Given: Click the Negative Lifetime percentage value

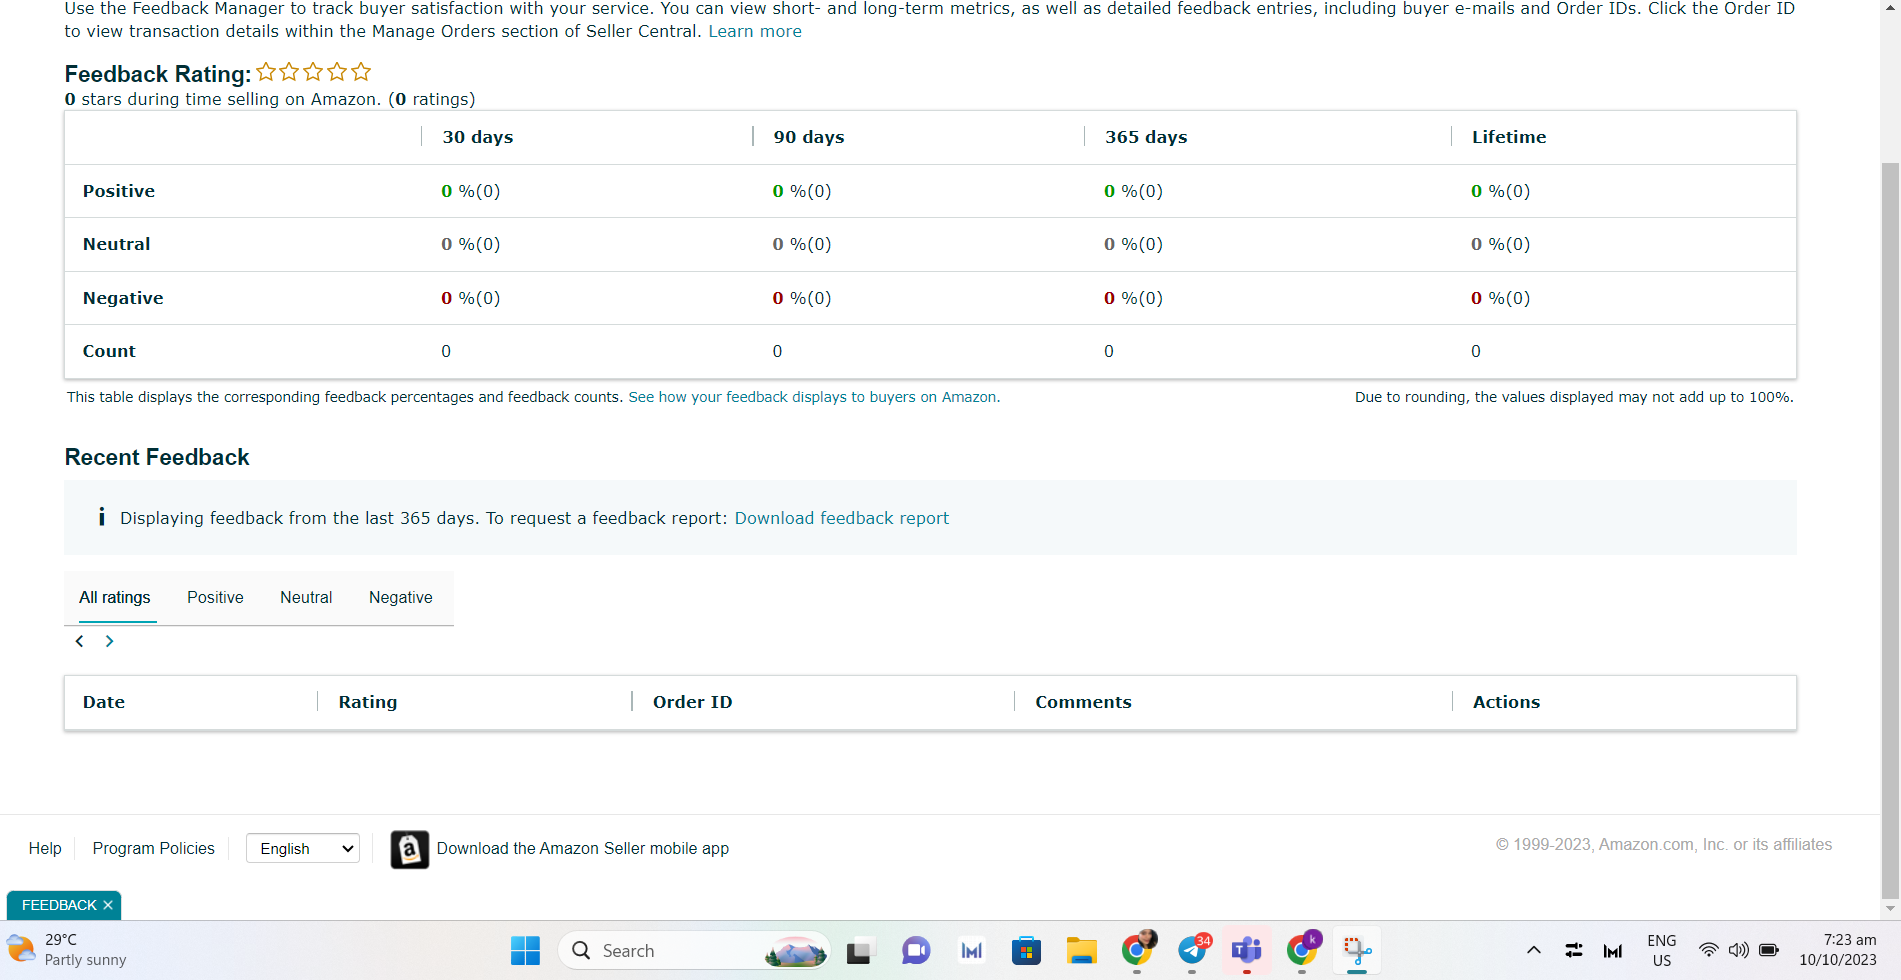Looking at the screenshot, I should [1501, 298].
